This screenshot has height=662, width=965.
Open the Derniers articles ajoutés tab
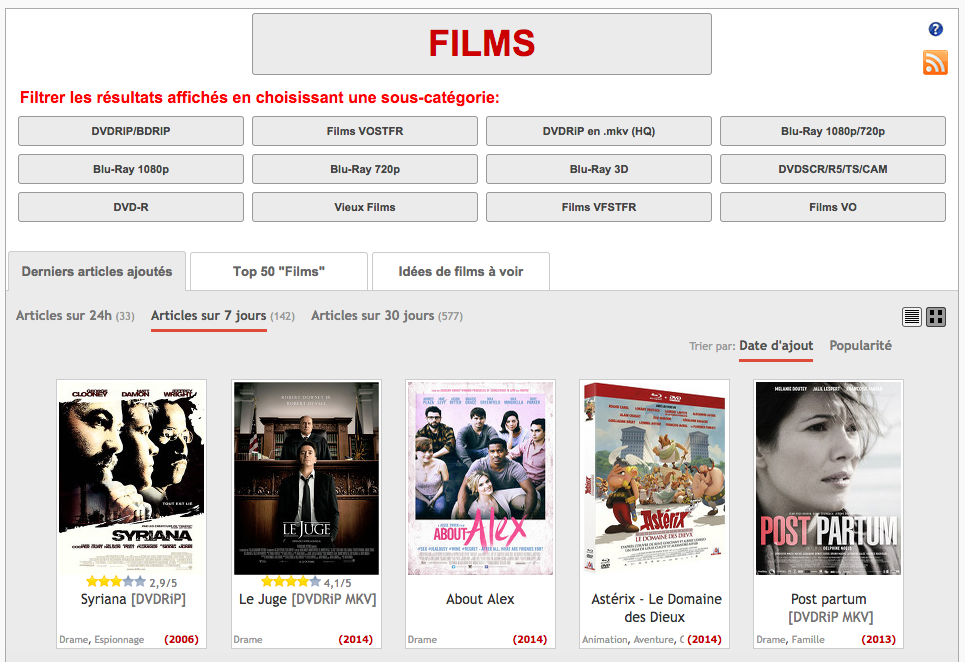pos(97,271)
